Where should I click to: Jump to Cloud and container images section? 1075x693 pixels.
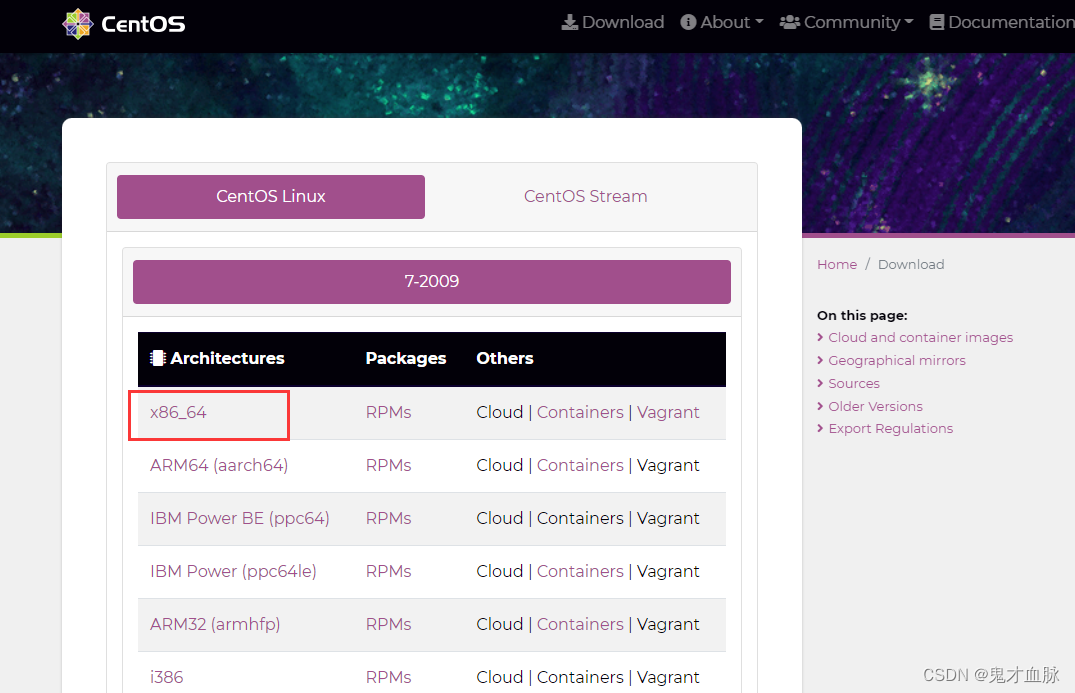coord(920,337)
